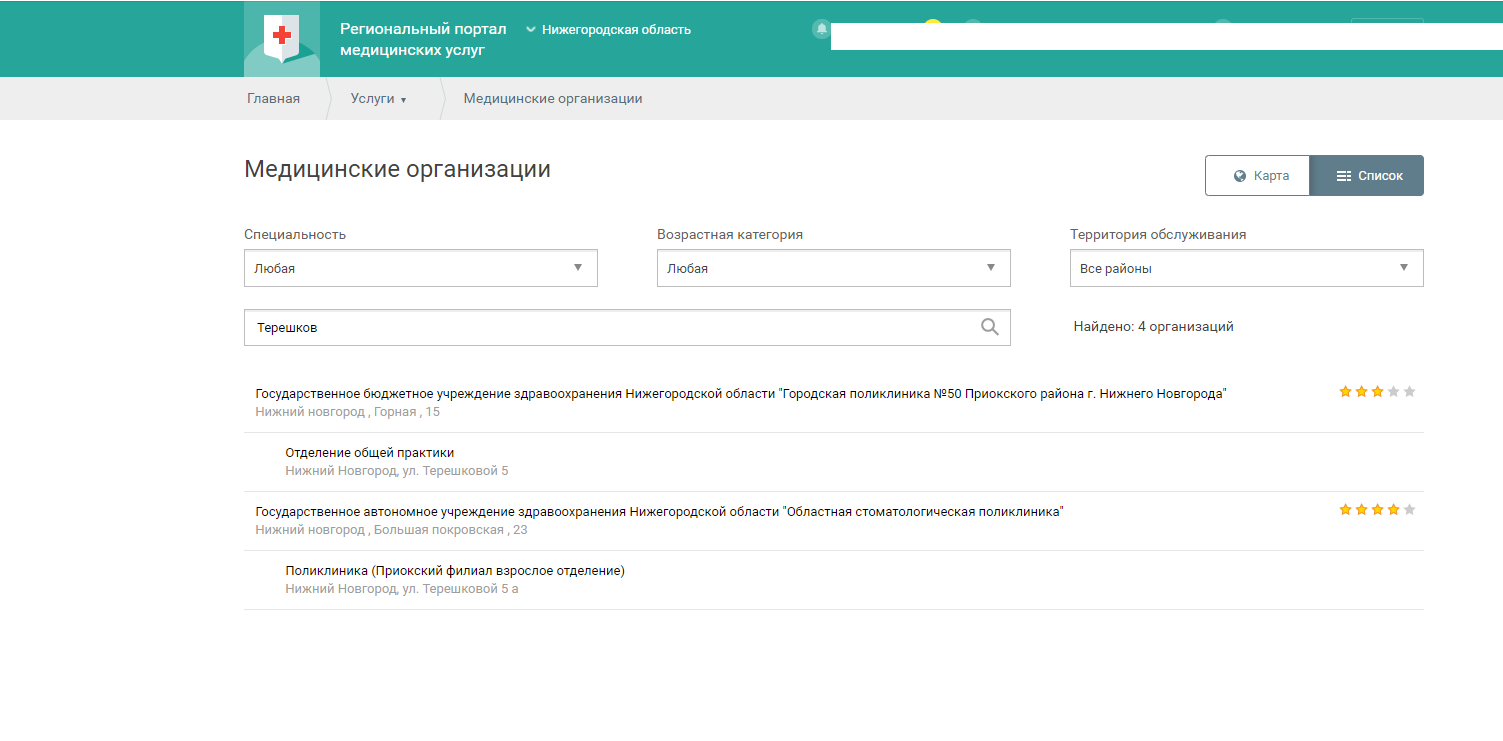Switch to Список list view
The width and height of the screenshot is (1503, 741).
pos(1367,176)
